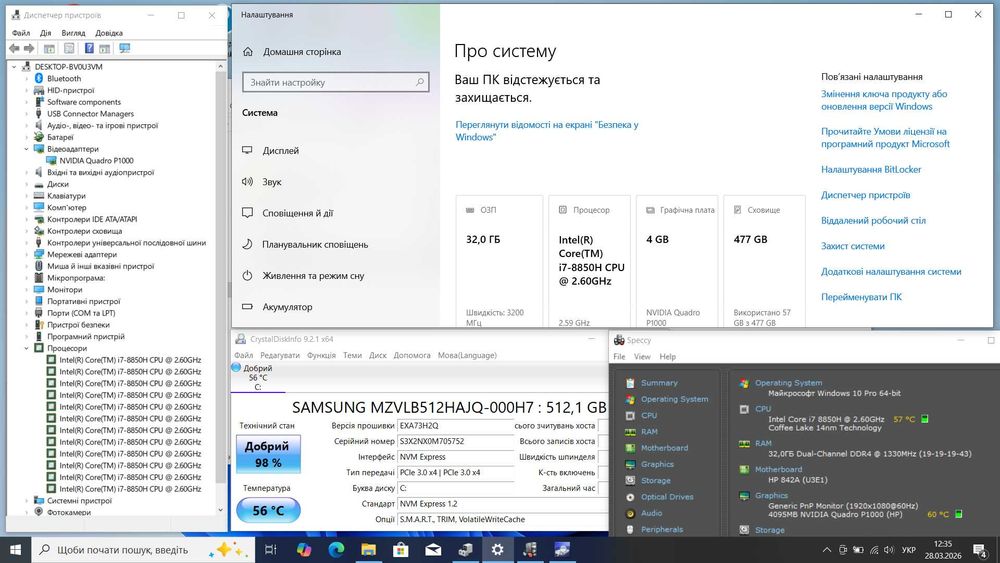Click УКР language indicator in system tray
The image size is (1000, 563).
[x=909, y=550]
